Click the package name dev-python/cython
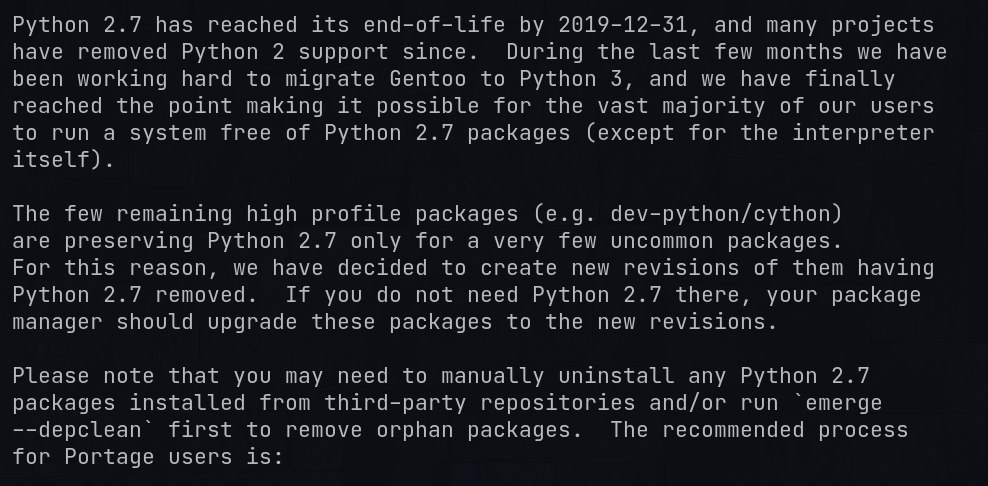Screen dimensions: 988x486 coord(720,214)
